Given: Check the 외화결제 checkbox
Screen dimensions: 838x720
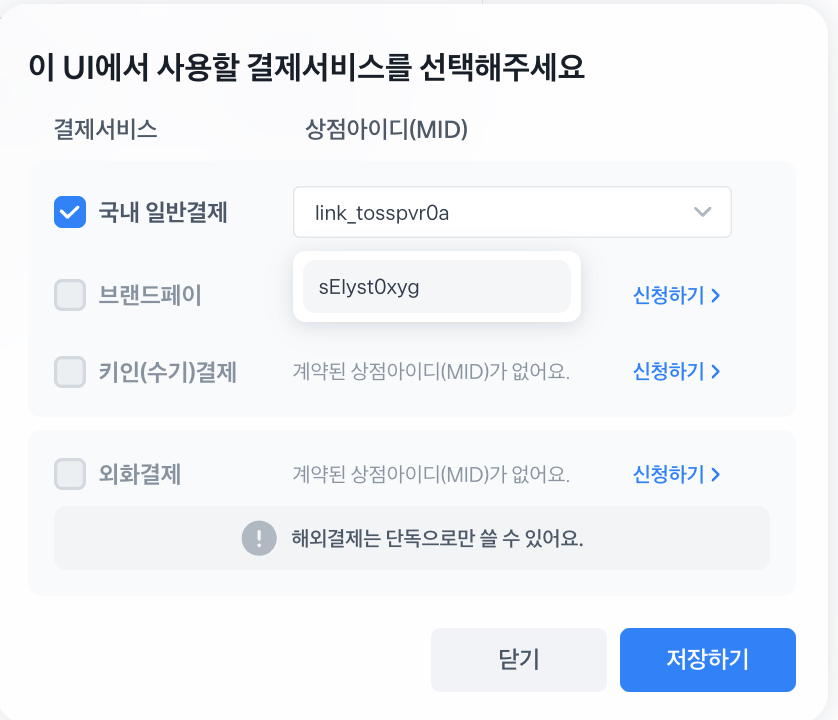Looking at the screenshot, I should pyautogui.click(x=70, y=474).
